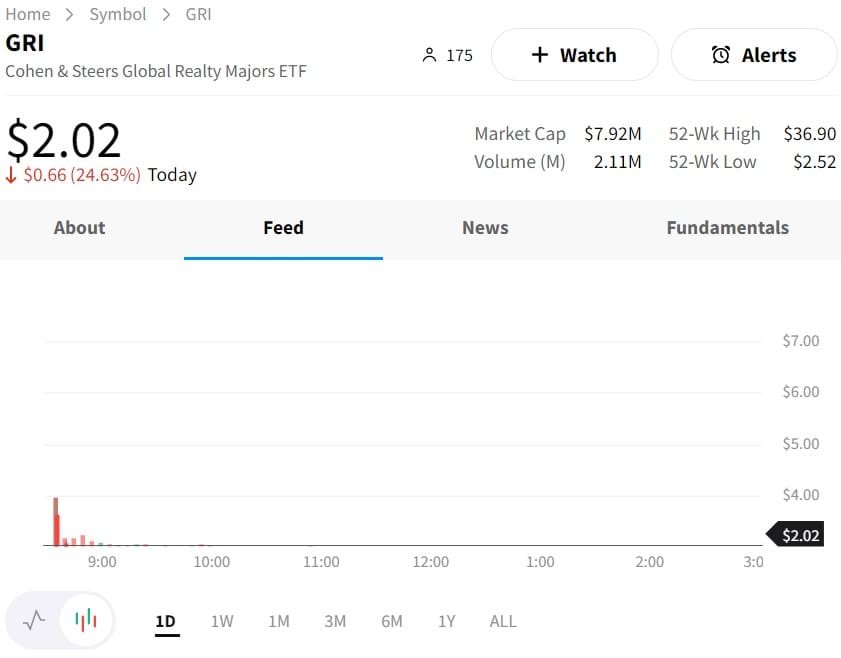
Task: Open the Symbol breadcrumb link
Action: point(118,14)
